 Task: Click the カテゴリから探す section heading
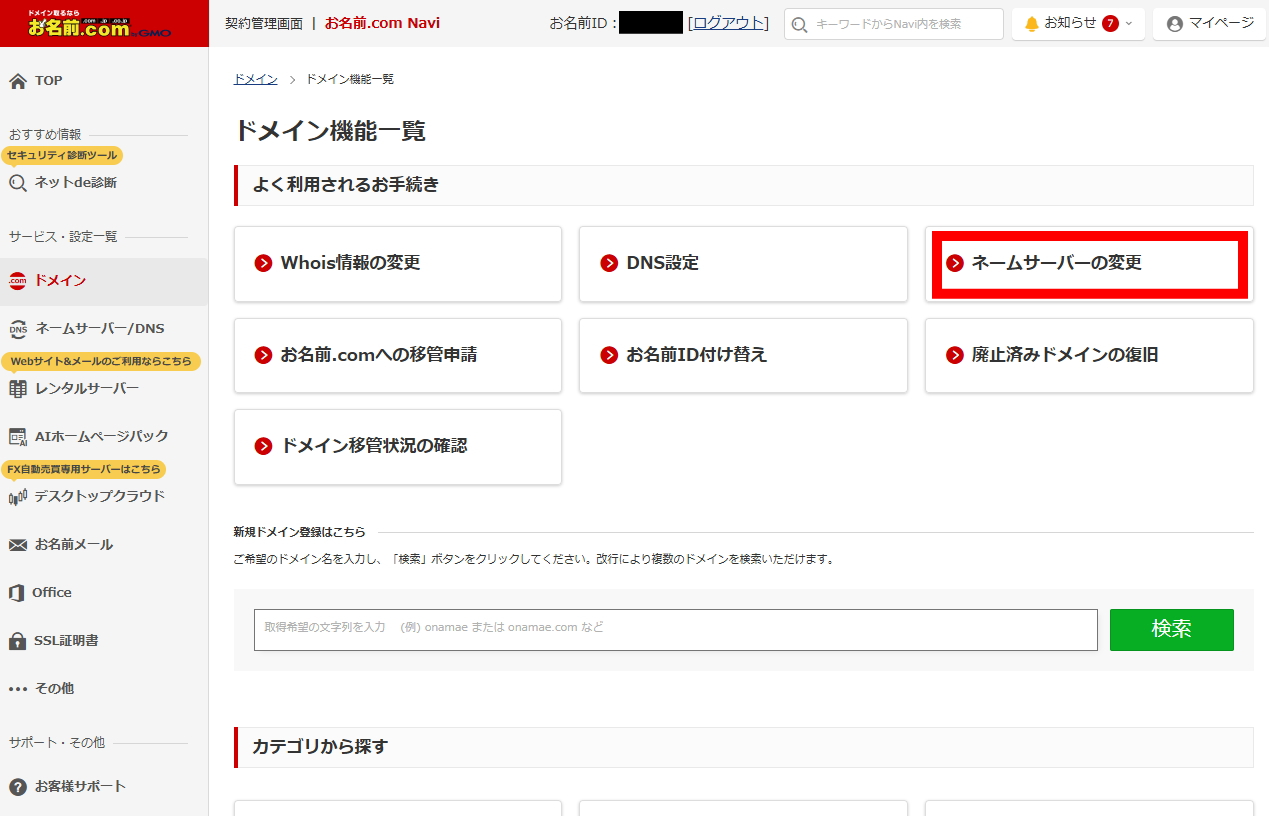pyautogui.click(x=320, y=747)
